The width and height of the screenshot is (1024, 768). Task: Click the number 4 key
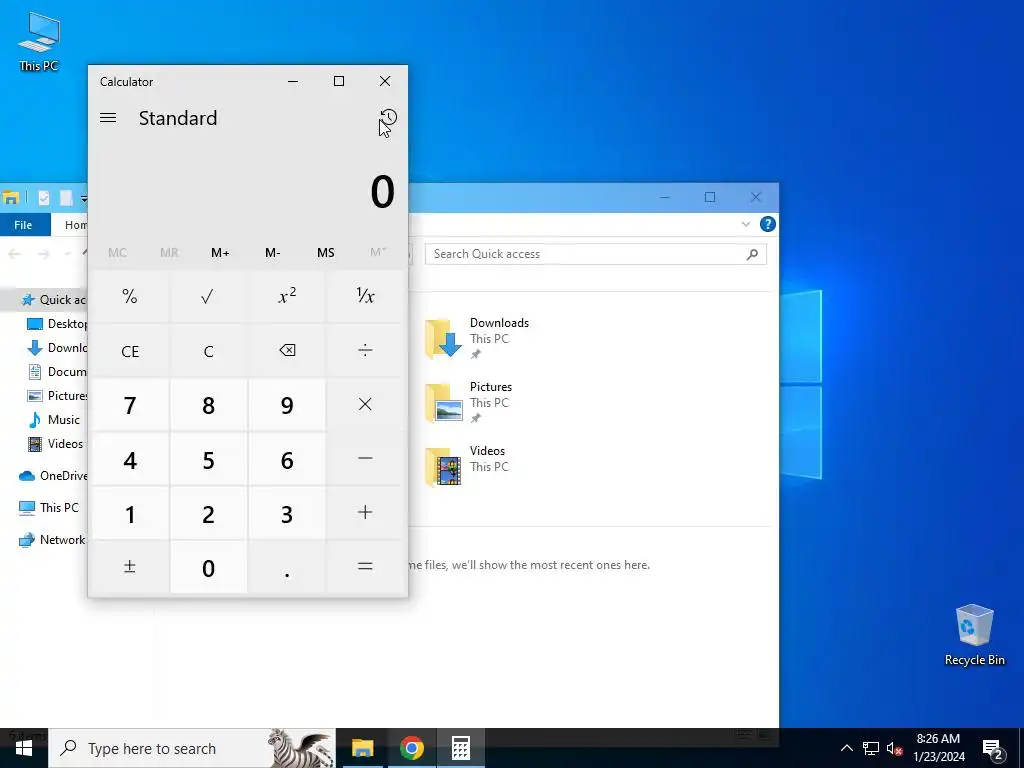click(130, 459)
